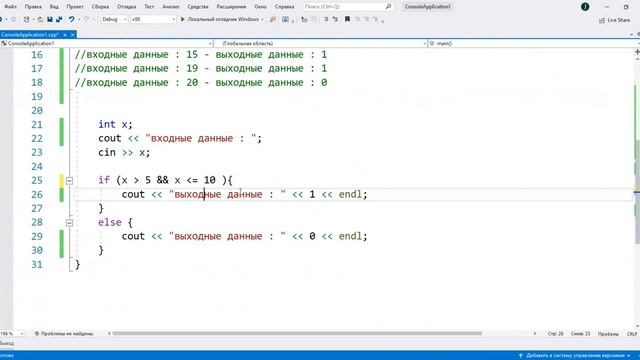640x360 pixels.
Task: Toggle the bookmark icon
Action: pos(347,19)
